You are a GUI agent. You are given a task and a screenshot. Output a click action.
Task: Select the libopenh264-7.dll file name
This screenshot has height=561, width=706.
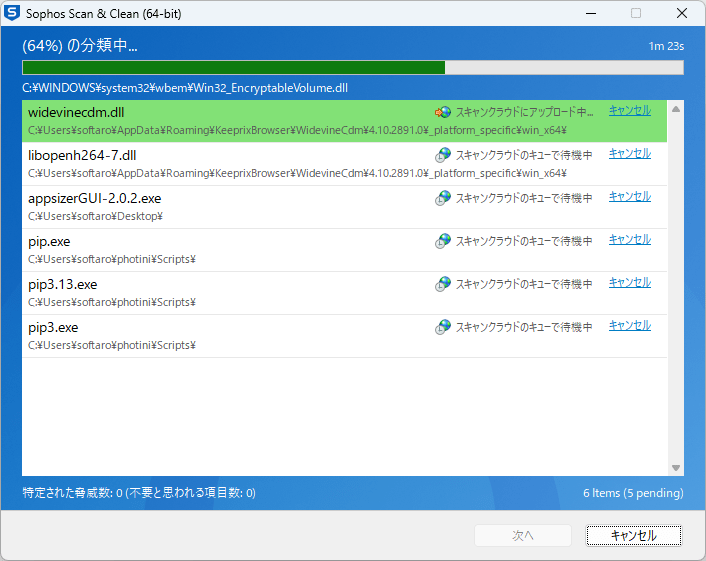point(82,155)
